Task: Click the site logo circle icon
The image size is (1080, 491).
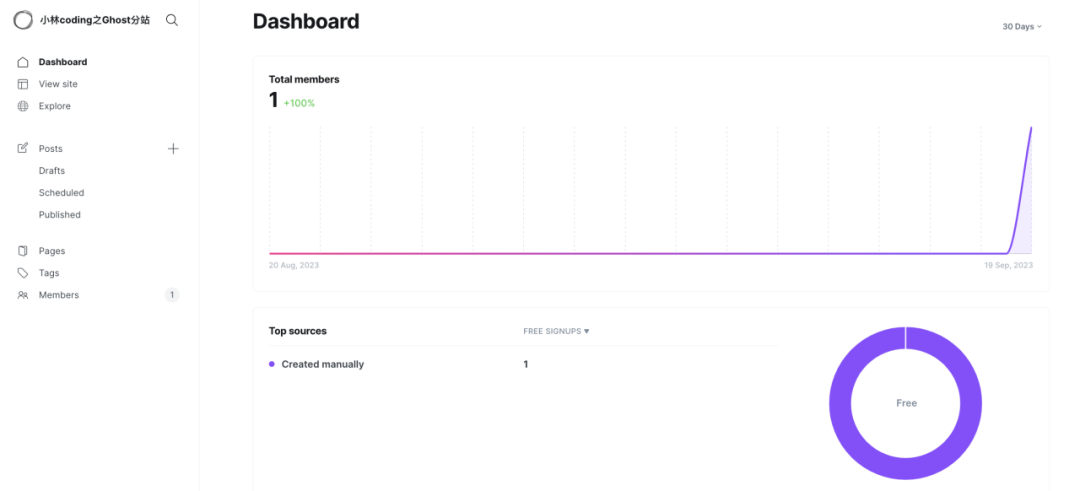Action: click(x=23, y=20)
